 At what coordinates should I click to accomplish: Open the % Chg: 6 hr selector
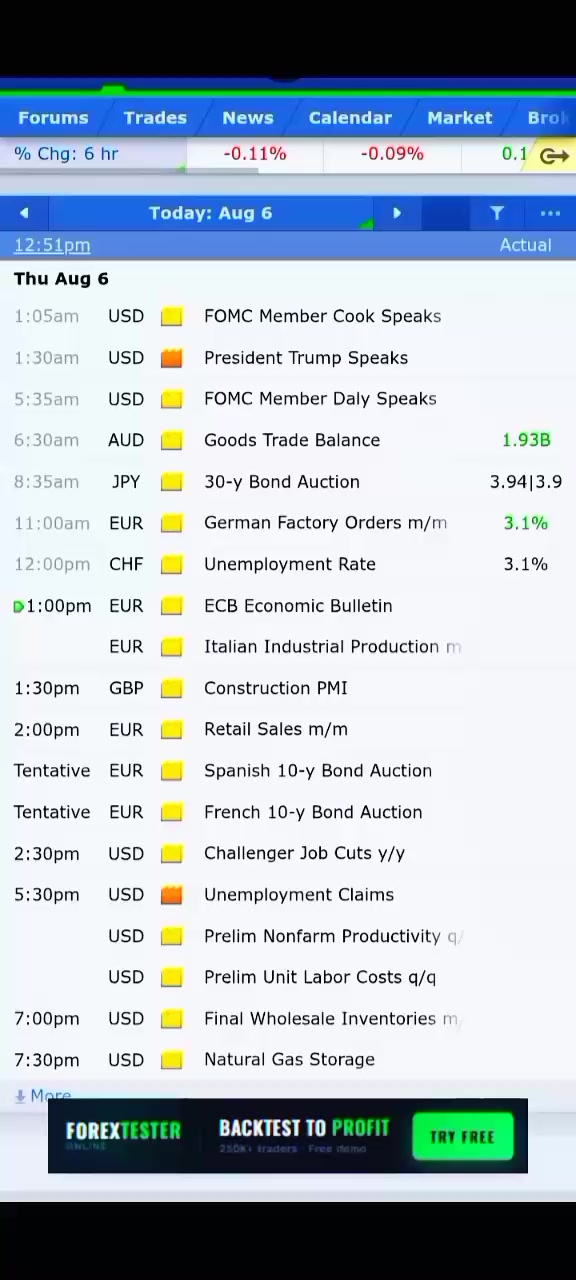click(66, 154)
